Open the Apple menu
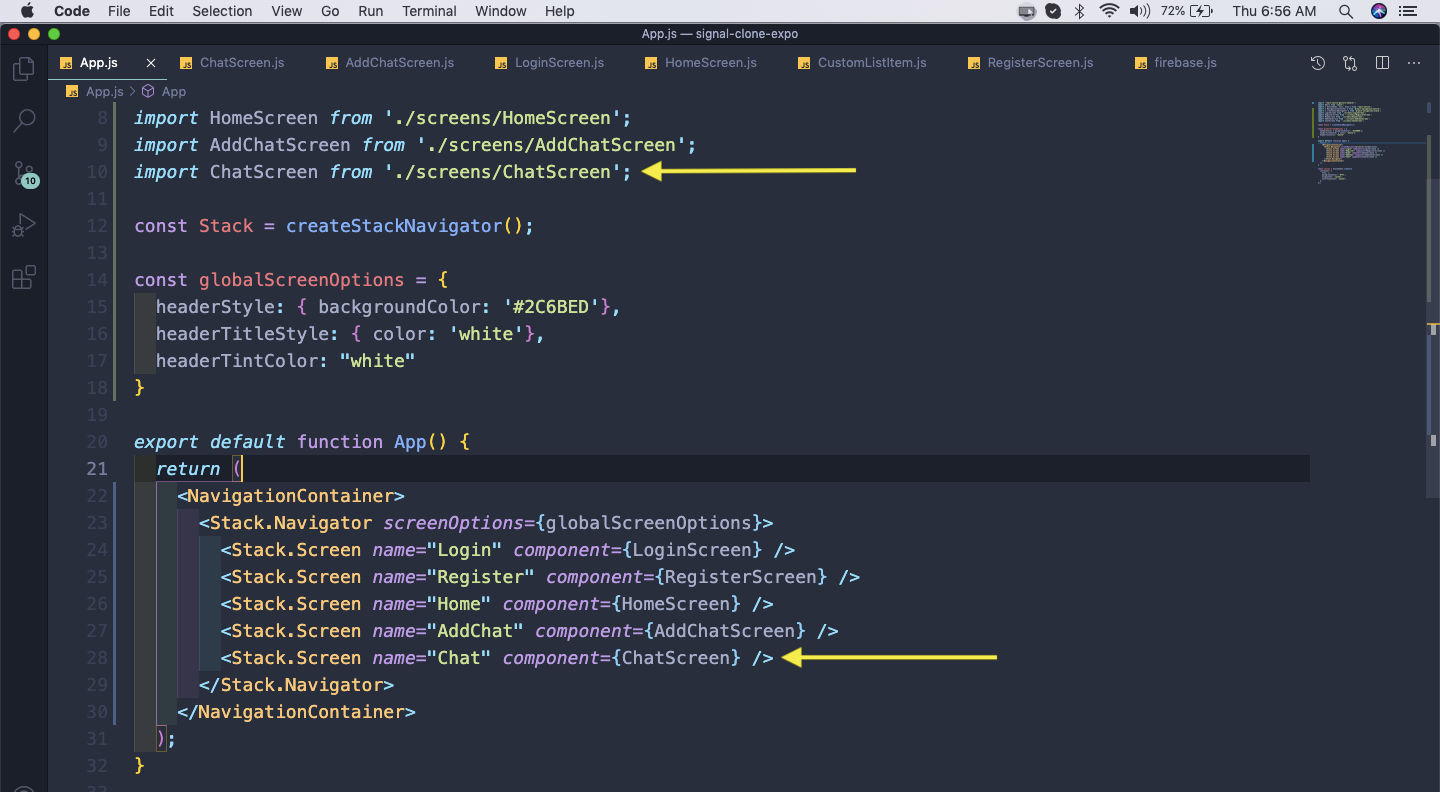The image size is (1440, 792). point(27,11)
